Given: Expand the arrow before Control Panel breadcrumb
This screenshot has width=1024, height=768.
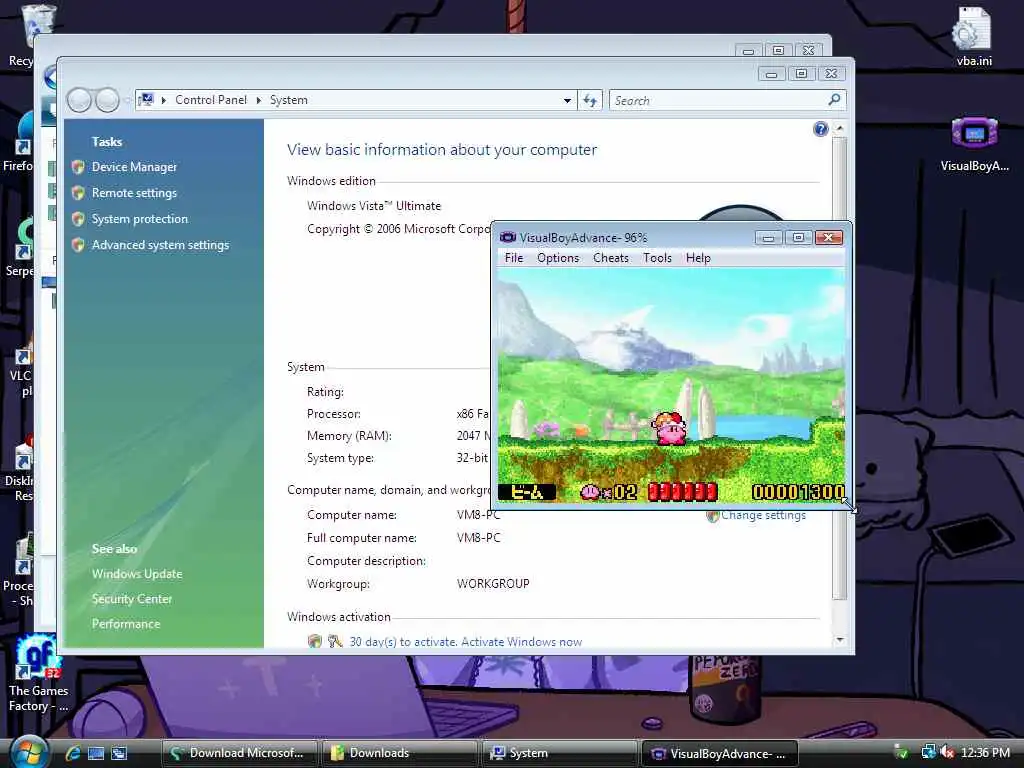Looking at the screenshot, I should click(x=163, y=101).
